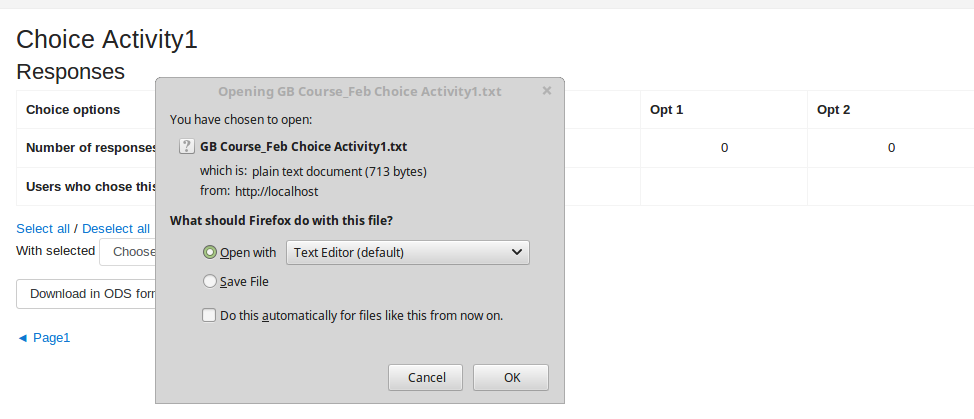Viewport: 974px width, 419px height.
Task: Click the Select all link
Action: click(x=43, y=228)
